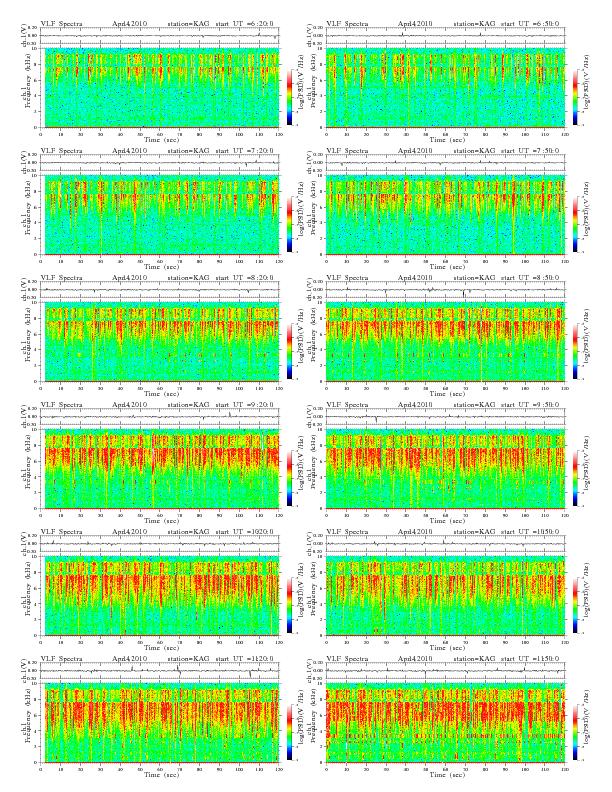612x792 pixels.
Task: Click the title text 'start UT =8:20:0'
Action: [x=245, y=277]
